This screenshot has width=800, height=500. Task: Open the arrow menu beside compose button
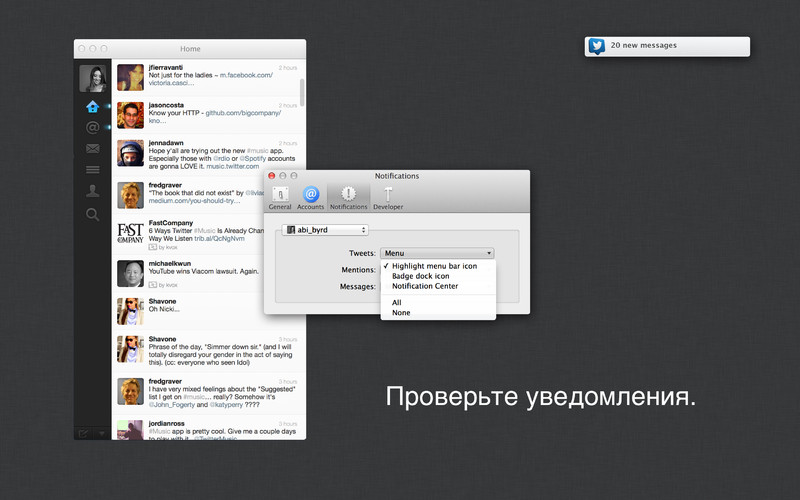(x=99, y=432)
